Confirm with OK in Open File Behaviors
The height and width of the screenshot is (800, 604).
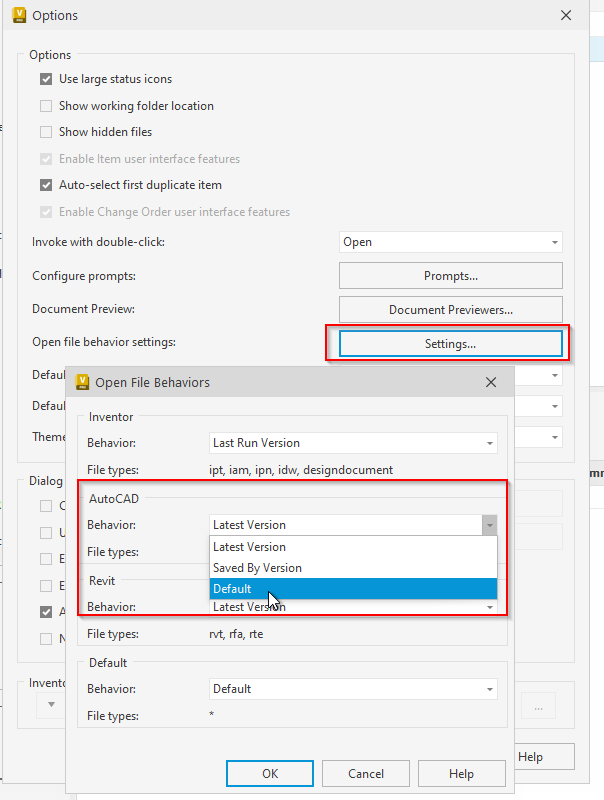269,773
